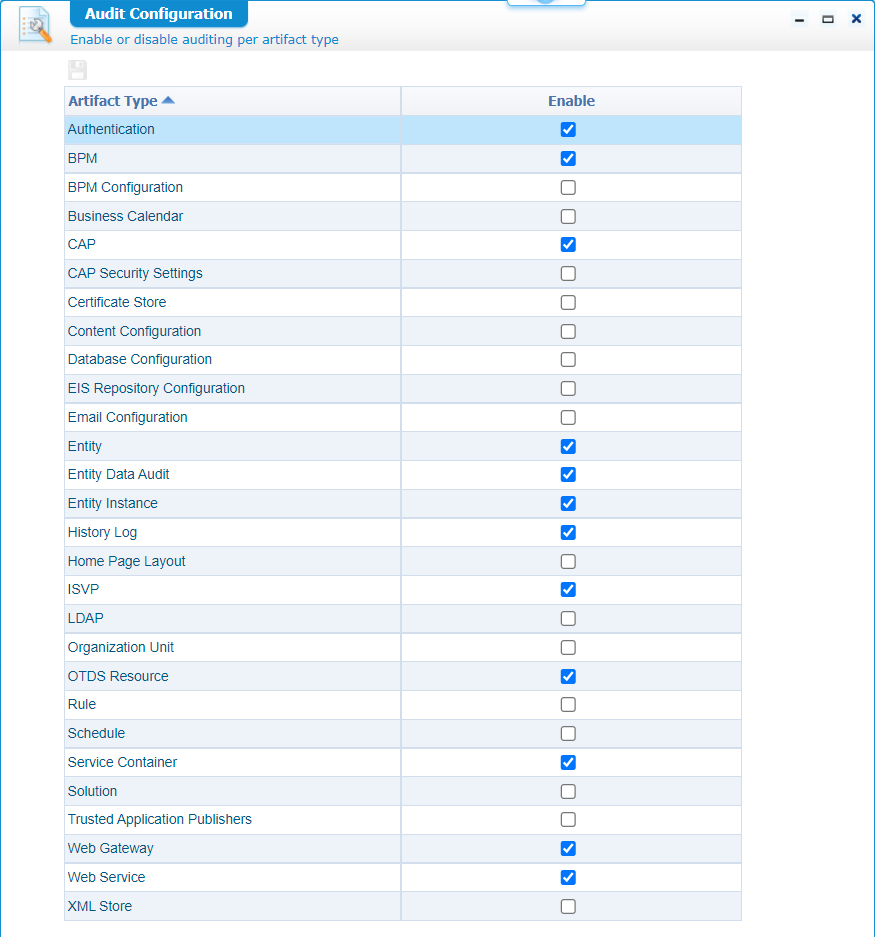875x937 pixels.
Task: Minimize the Audit Configuration window
Action: tap(799, 20)
